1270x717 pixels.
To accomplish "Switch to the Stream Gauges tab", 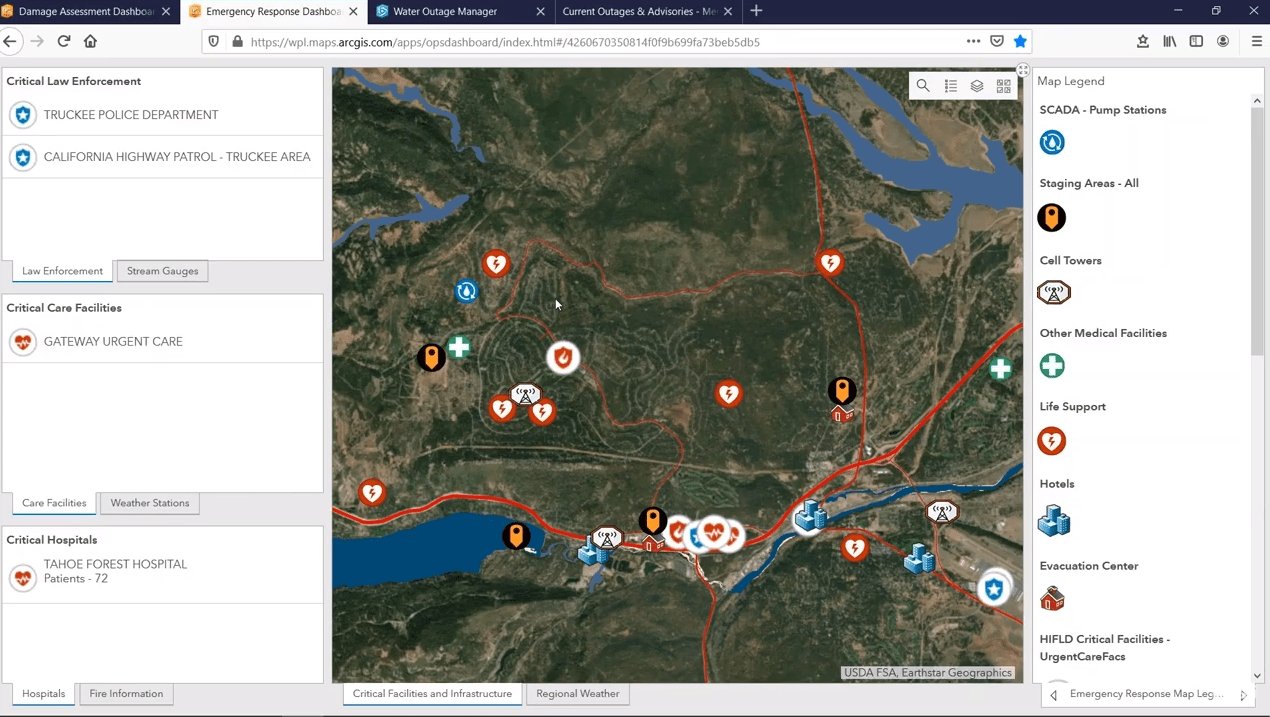I will [163, 271].
